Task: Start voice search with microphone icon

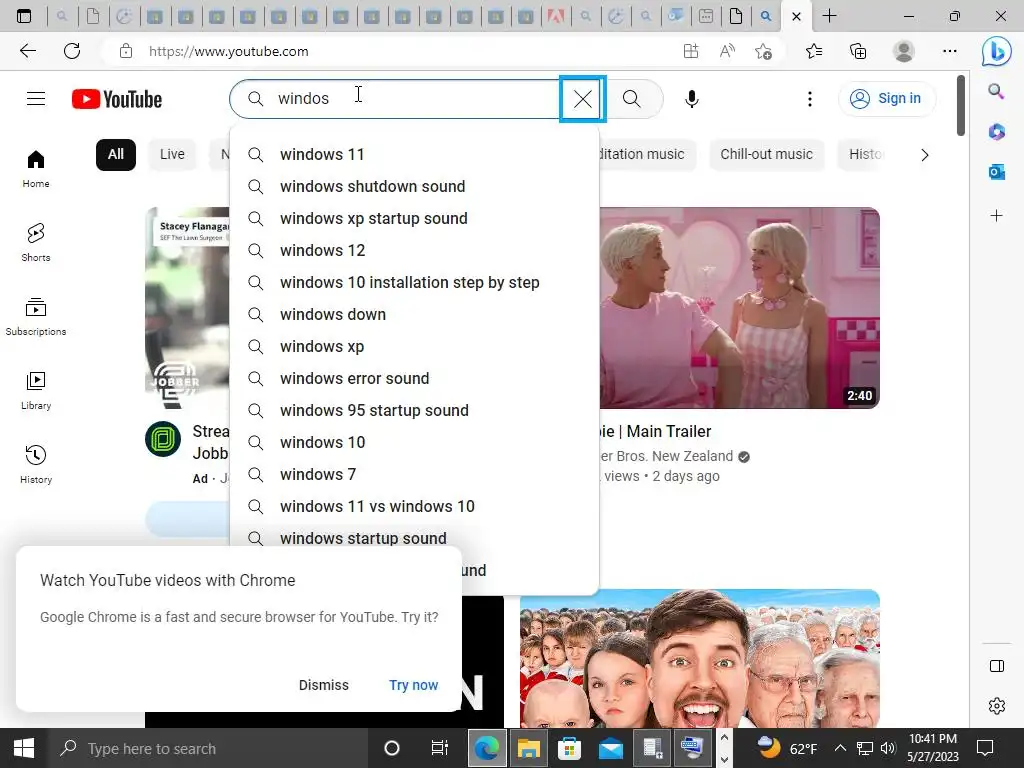Action: click(x=692, y=99)
